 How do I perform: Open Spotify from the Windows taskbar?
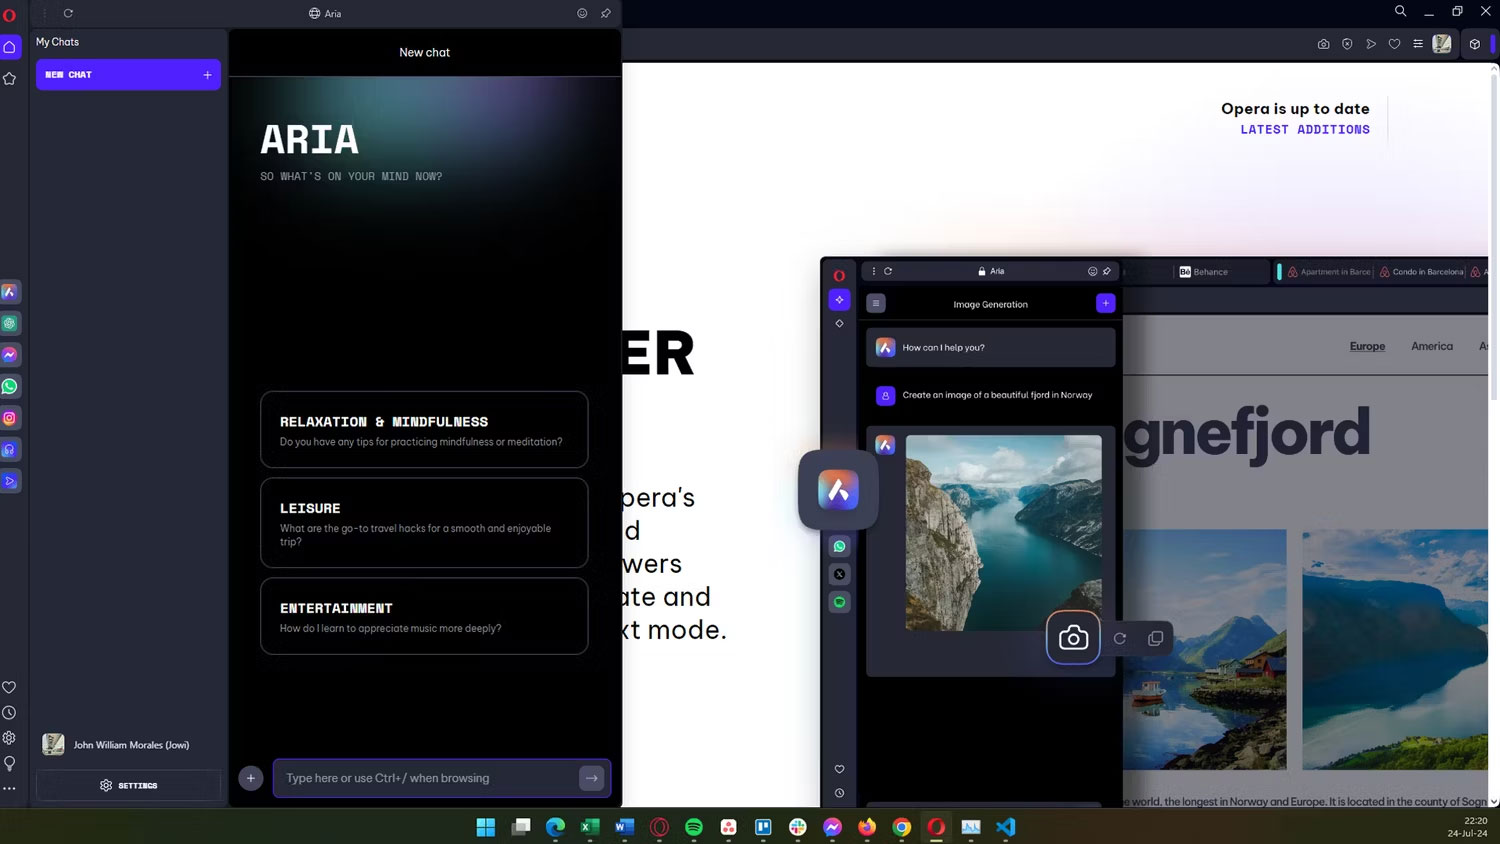(694, 827)
